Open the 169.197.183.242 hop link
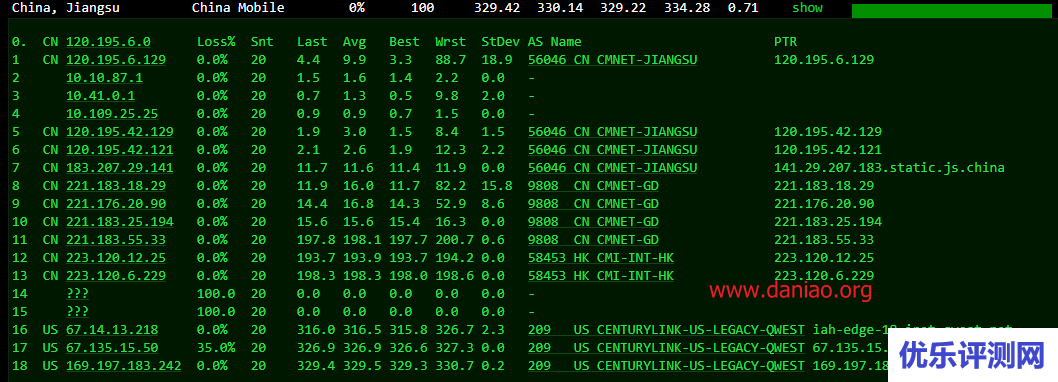The image size is (1058, 382). click(123, 366)
